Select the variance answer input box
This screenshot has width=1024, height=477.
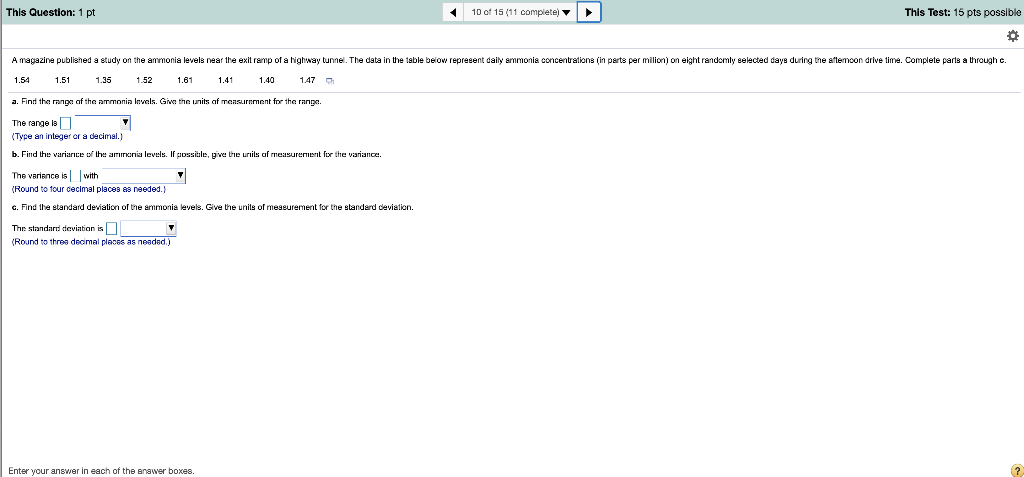click(x=75, y=176)
